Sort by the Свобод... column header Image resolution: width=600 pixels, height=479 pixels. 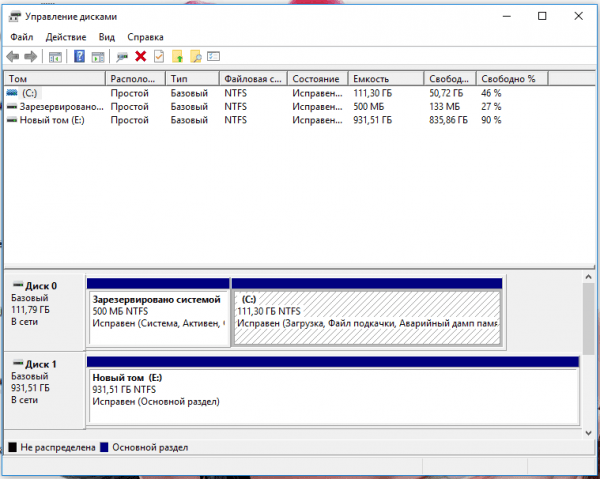click(x=450, y=79)
